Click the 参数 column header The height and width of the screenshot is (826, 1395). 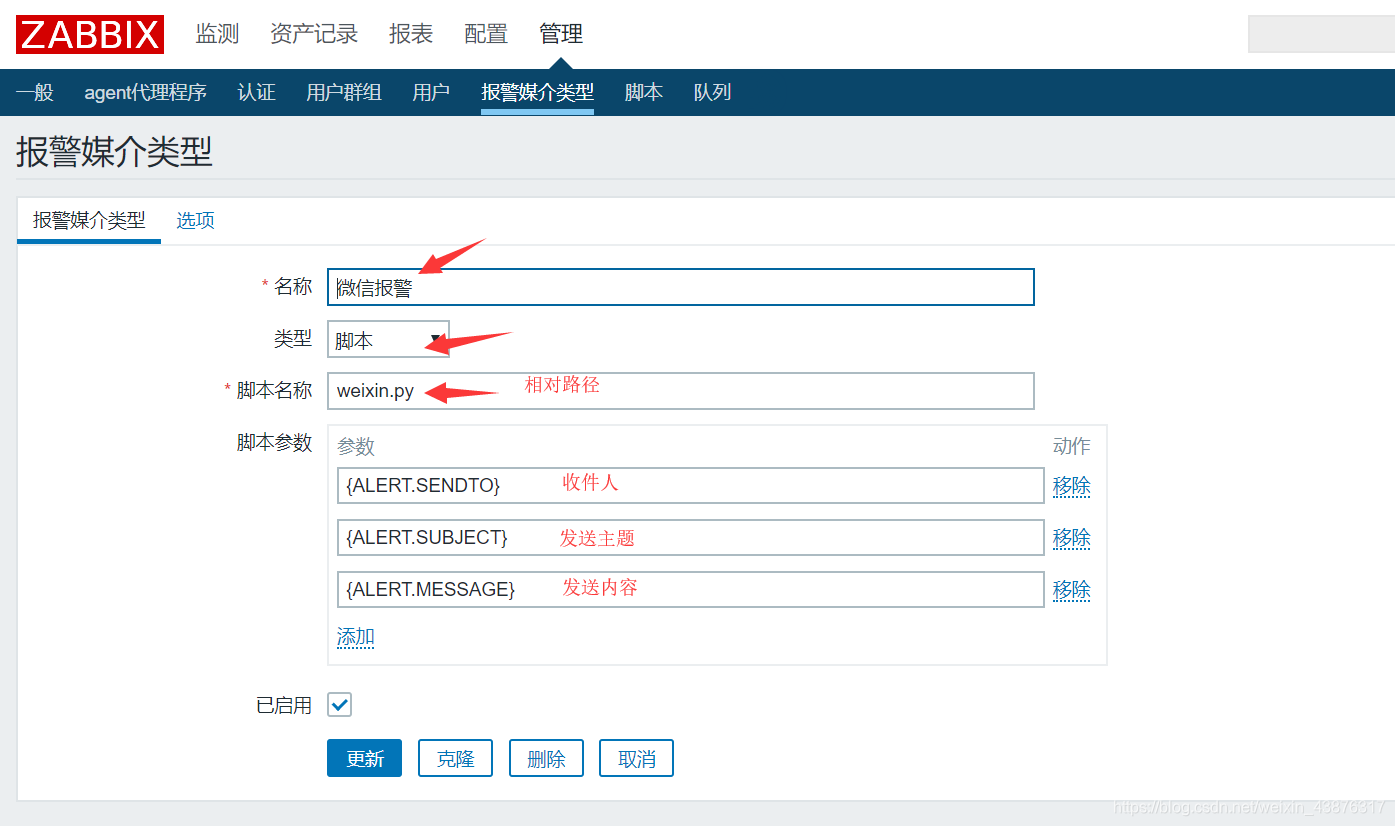[356, 447]
